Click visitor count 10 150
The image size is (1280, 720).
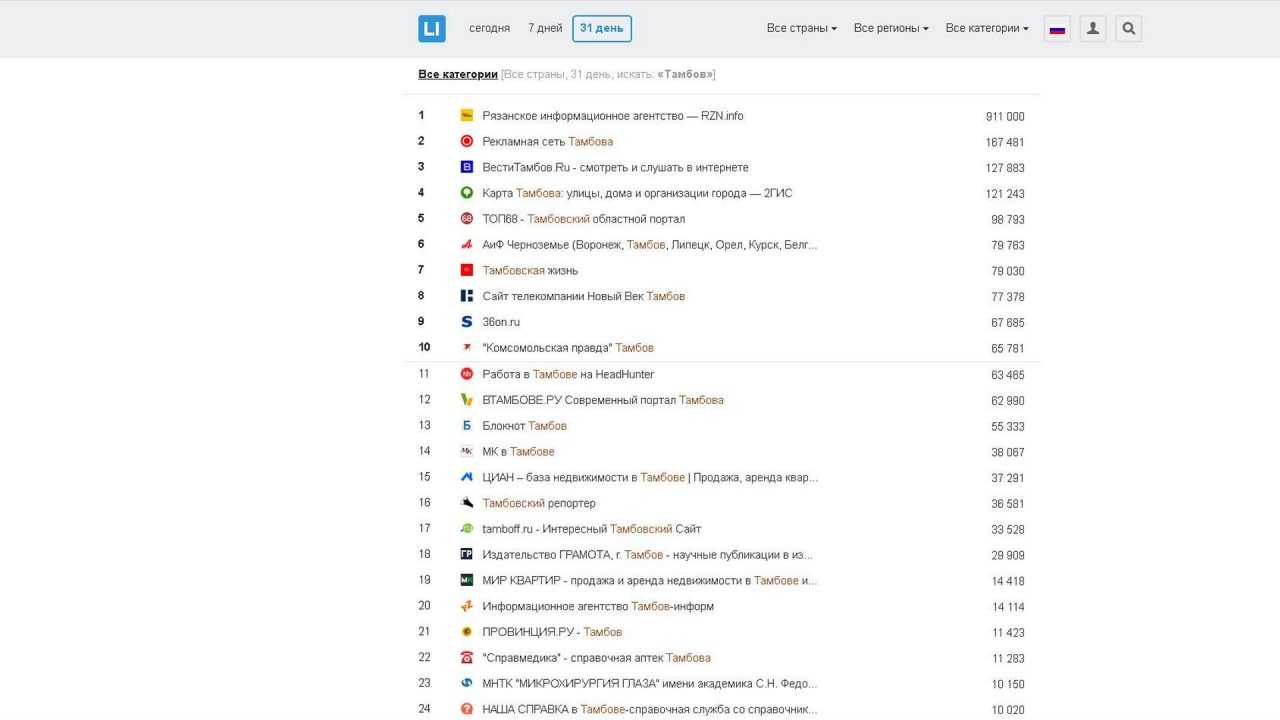pyautogui.click(x=1008, y=684)
